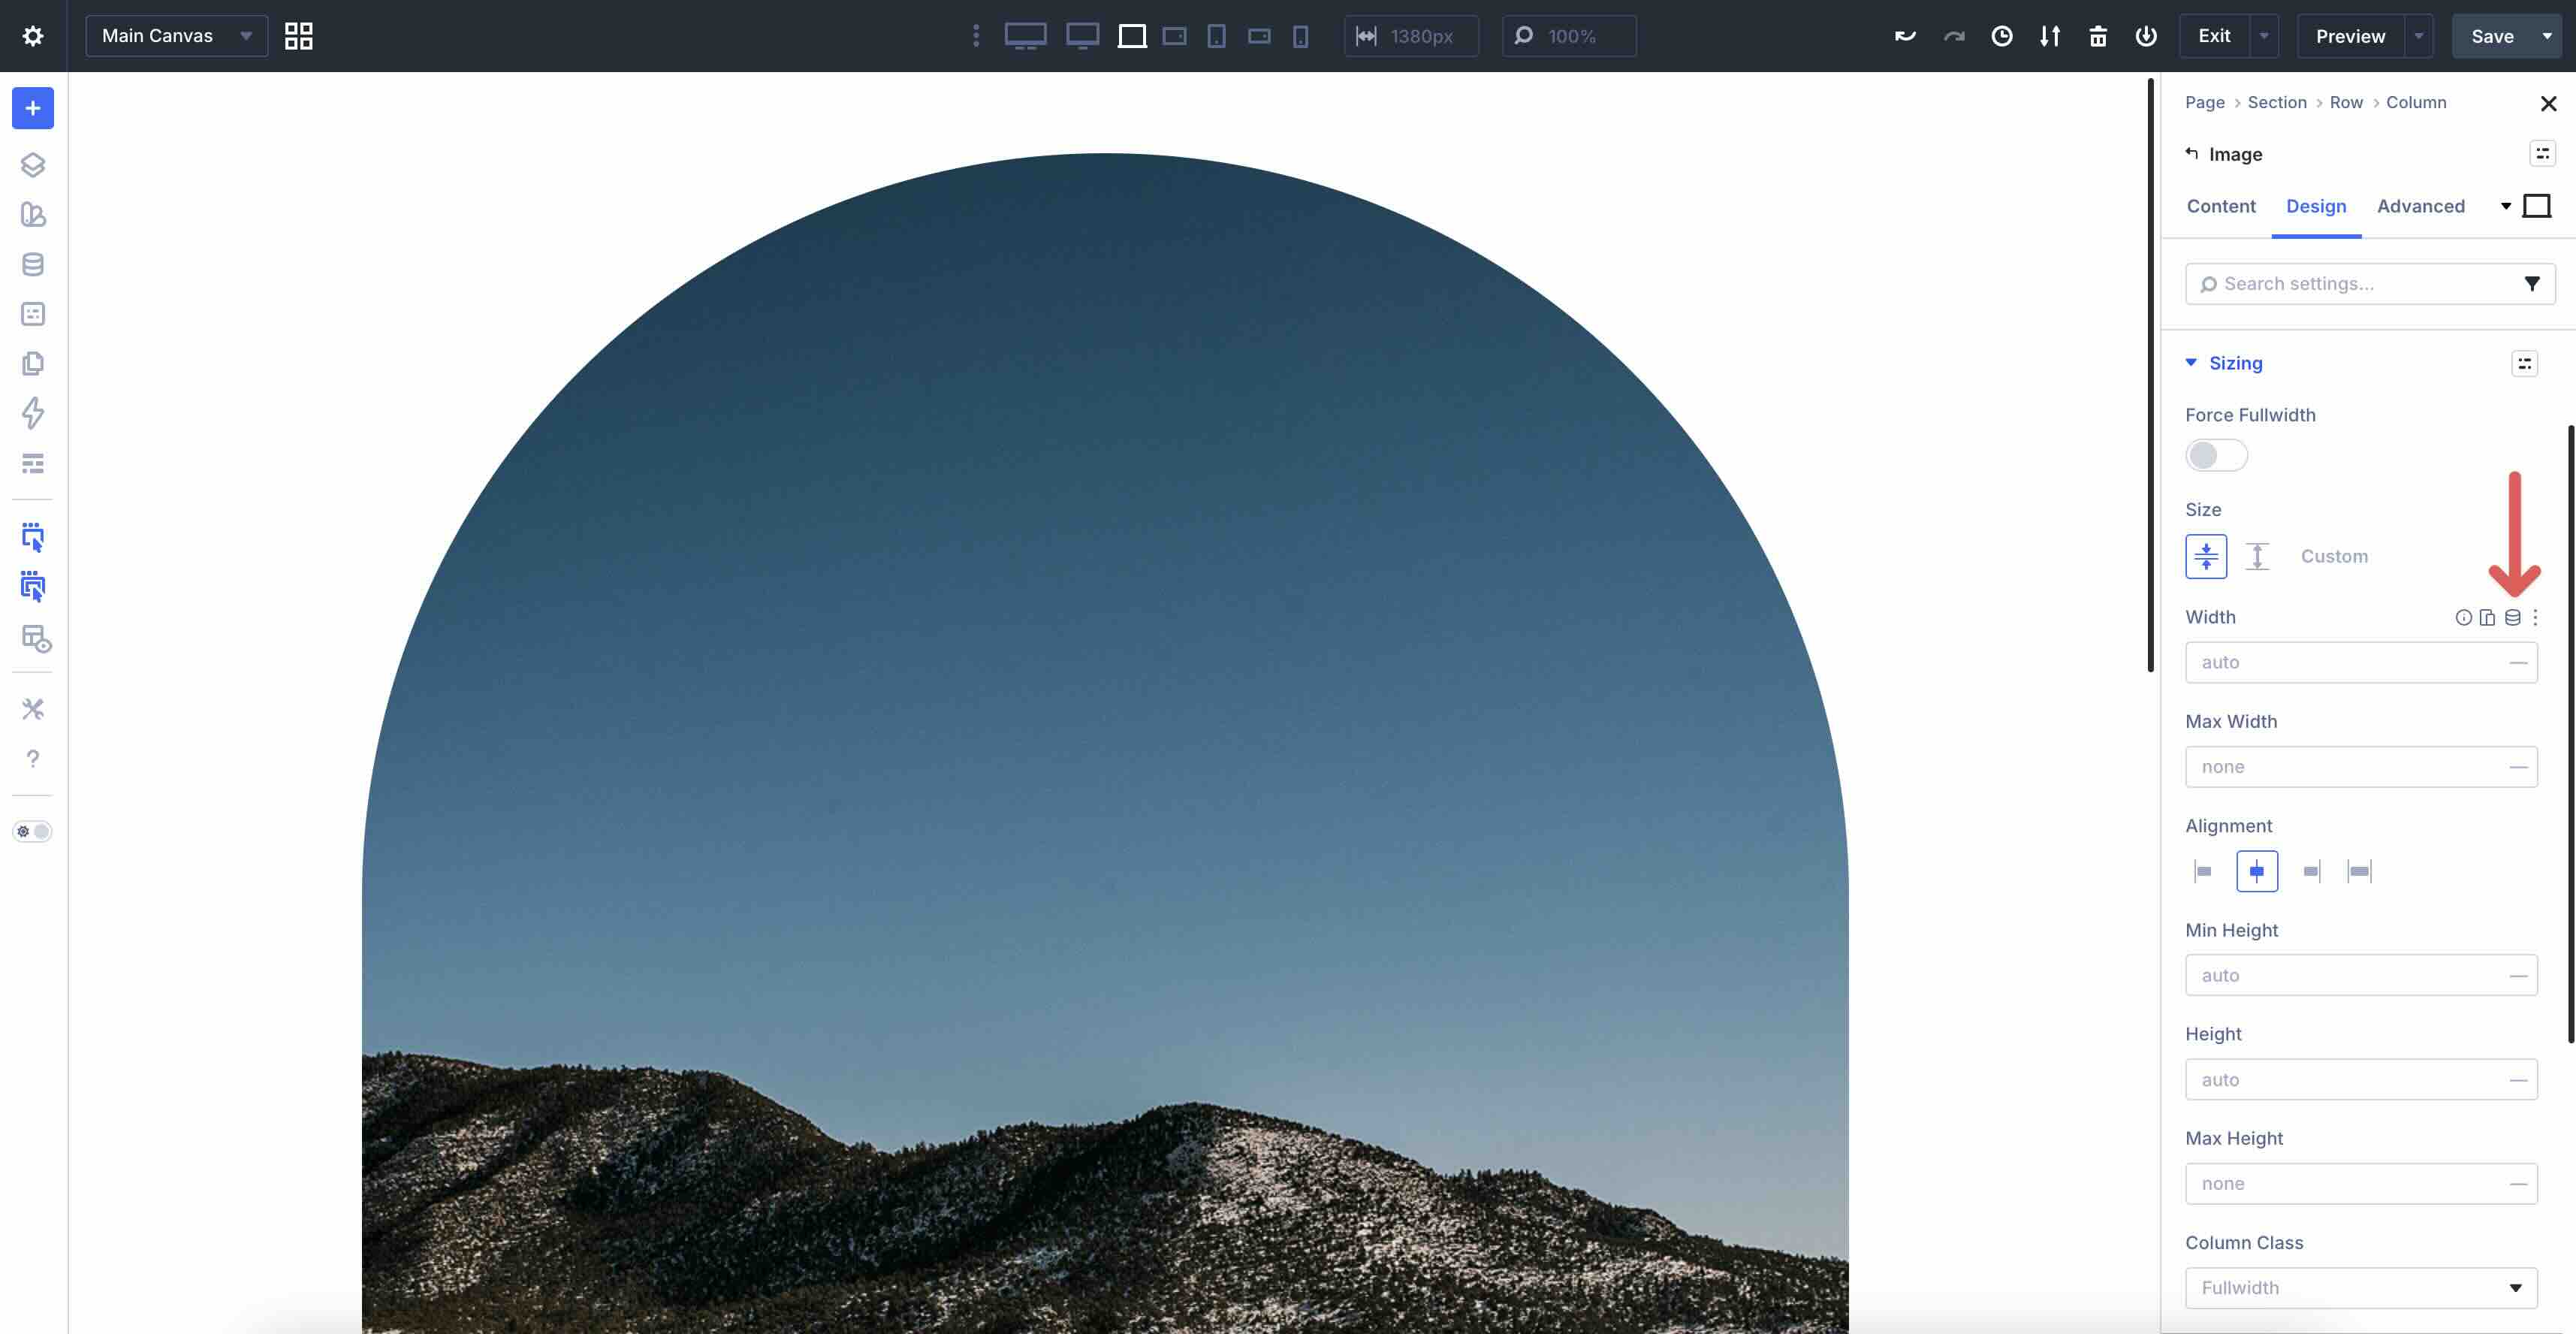
Task: Toggle the gear switch at sidebar bottom
Action: tap(32, 831)
